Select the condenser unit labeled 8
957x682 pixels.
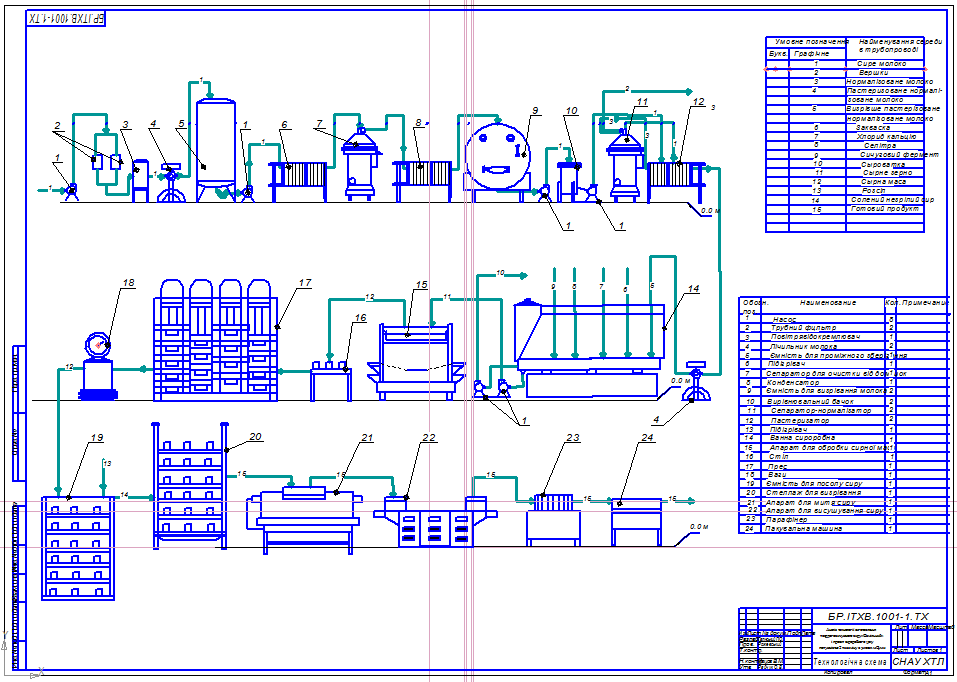point(423,181)
